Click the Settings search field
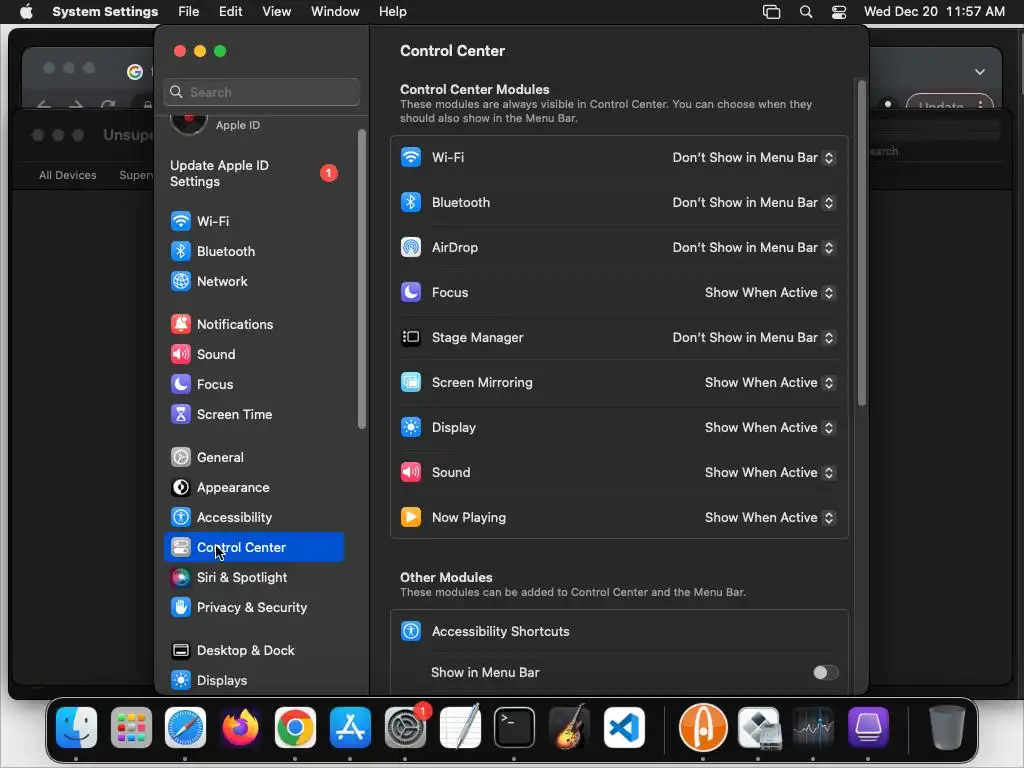This screenshot has height=768, width=1024. (261, 92)
